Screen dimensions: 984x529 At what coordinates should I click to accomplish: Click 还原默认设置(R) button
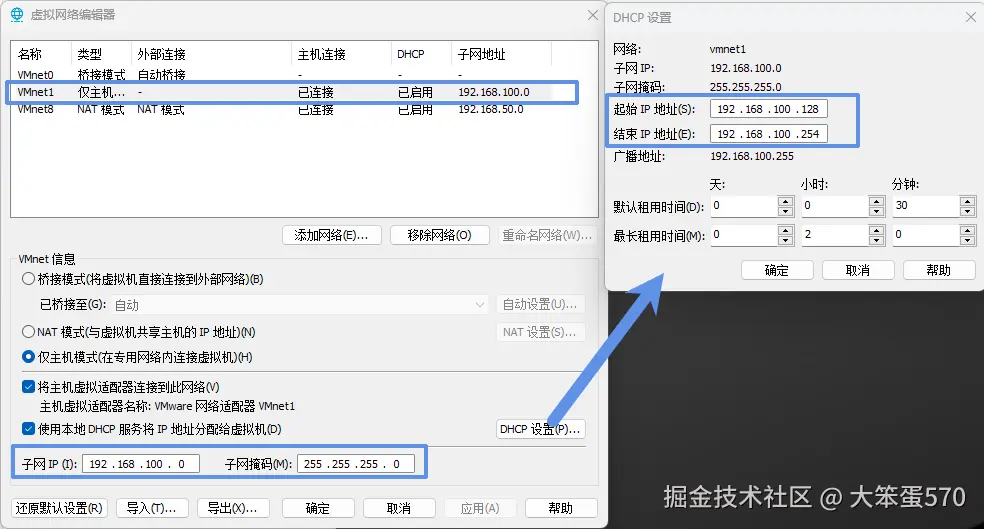60,508
